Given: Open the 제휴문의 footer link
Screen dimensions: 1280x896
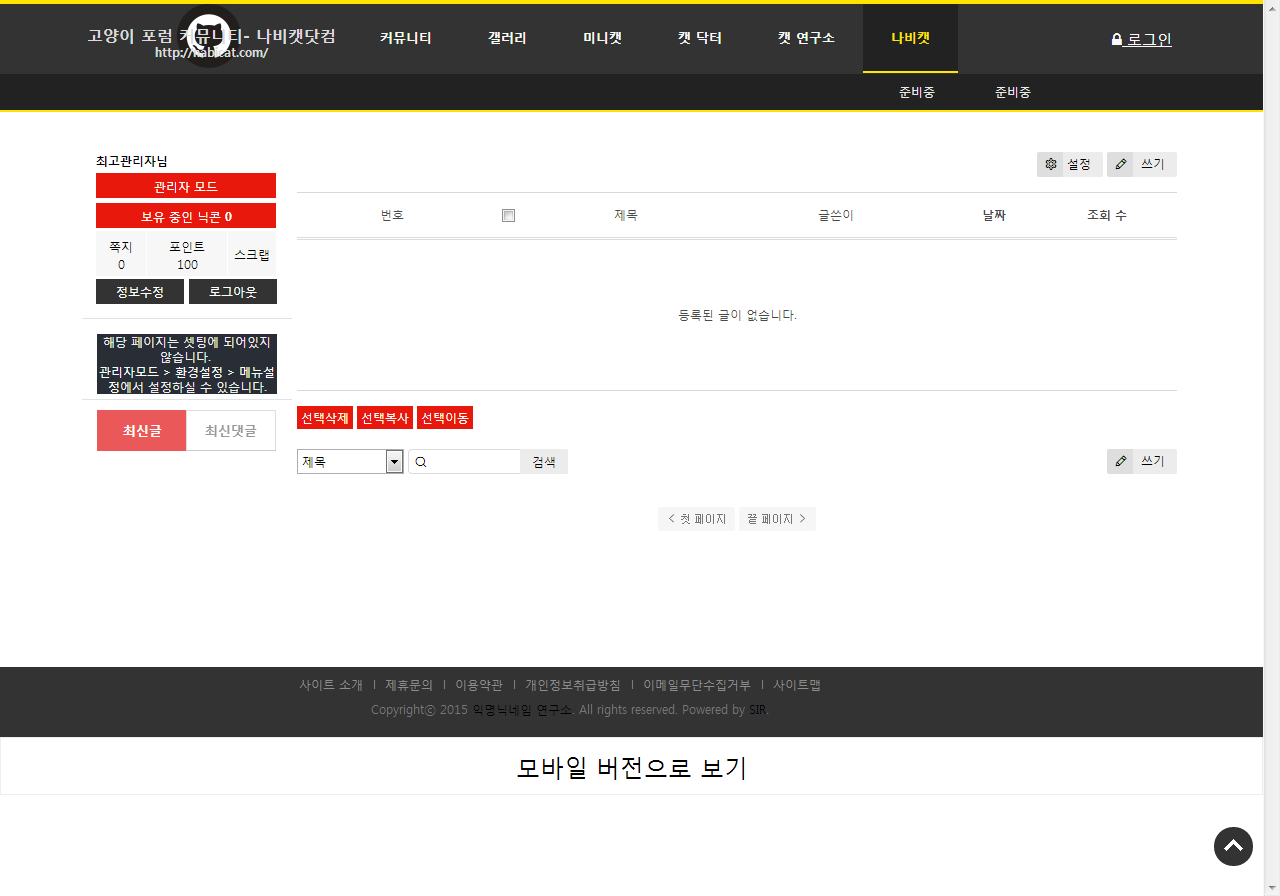Looking at the screenshot, I should [409, 685].
